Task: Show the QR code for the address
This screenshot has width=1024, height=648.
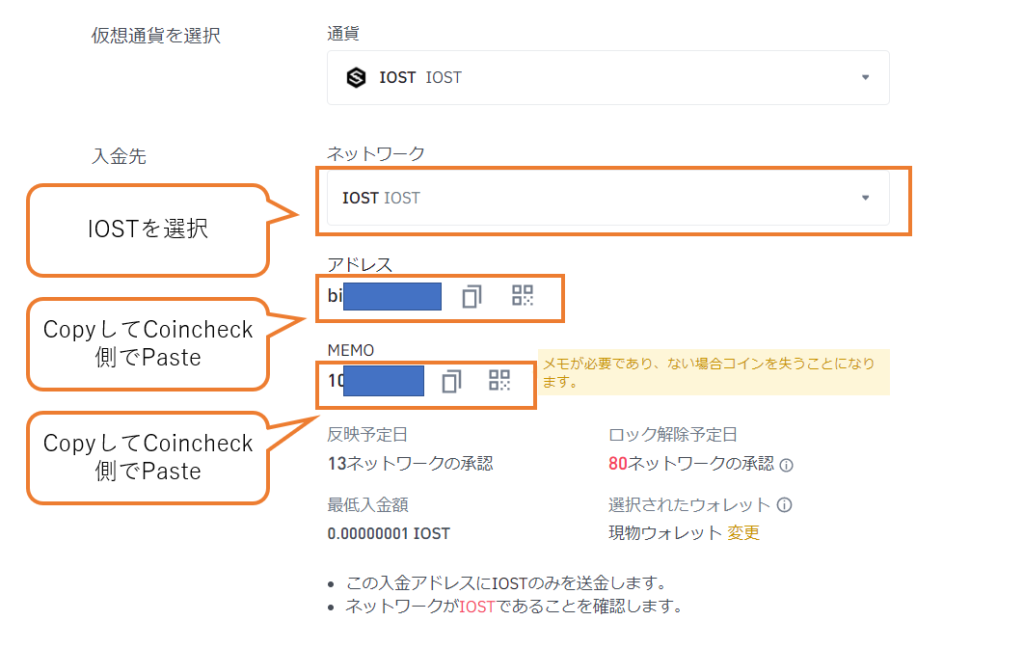Action: [x=523, y=295]
